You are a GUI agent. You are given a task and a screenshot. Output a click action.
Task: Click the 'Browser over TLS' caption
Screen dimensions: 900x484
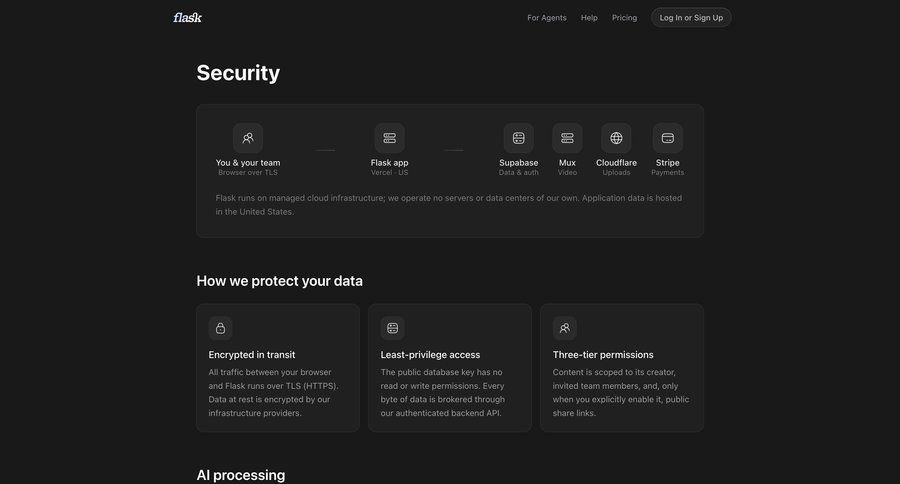coord(248,173)
